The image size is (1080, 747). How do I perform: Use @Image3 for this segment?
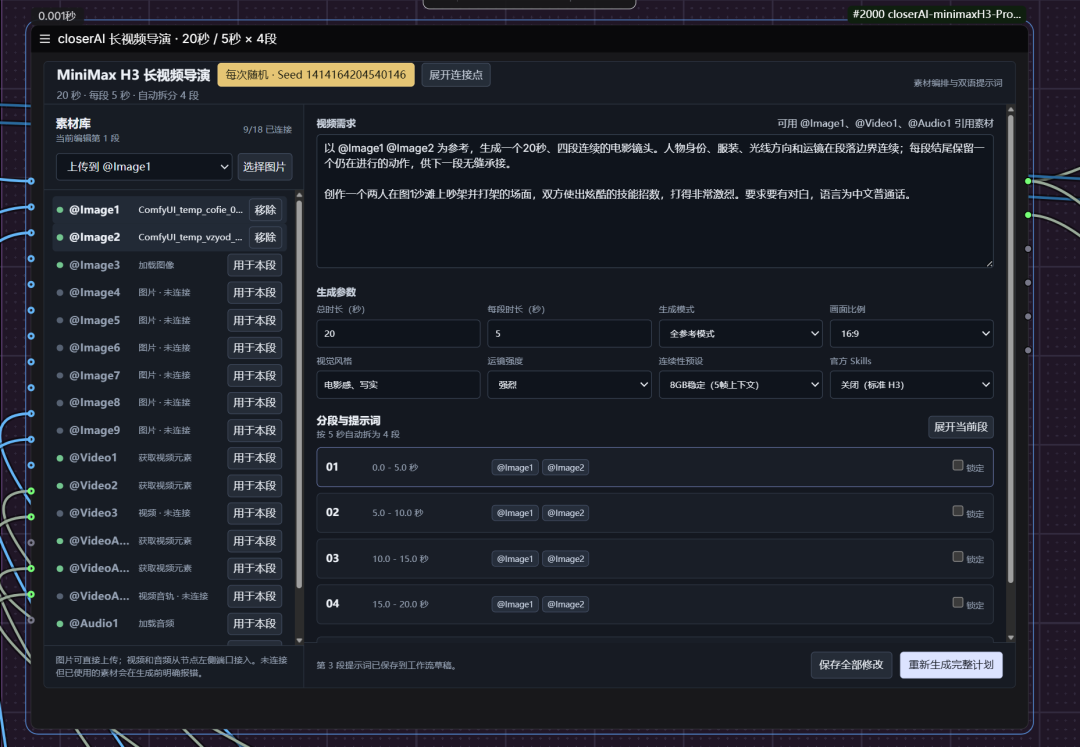pos(254,265)
